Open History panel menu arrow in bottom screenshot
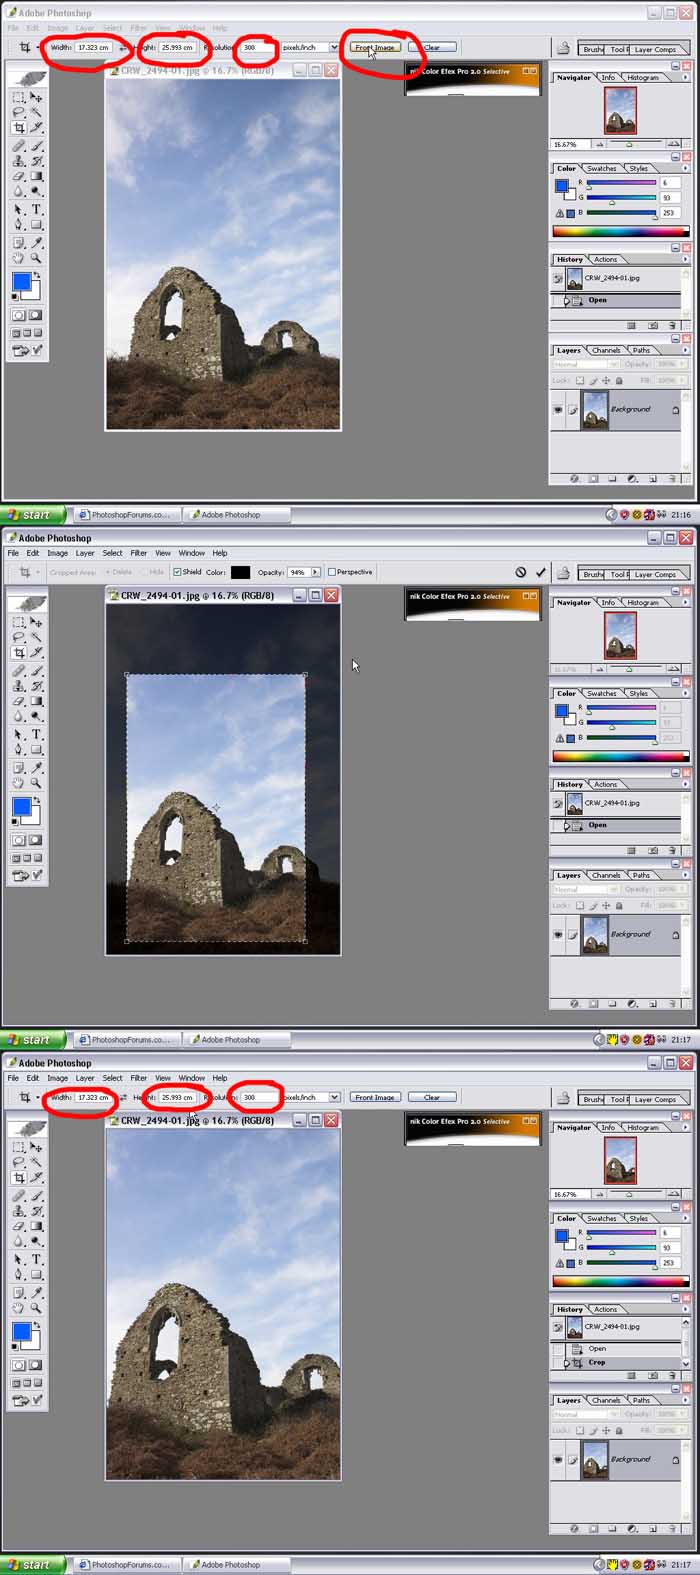Viewport: 700px width, 1575px height. pyautogui.click(x=685, y=1309)
